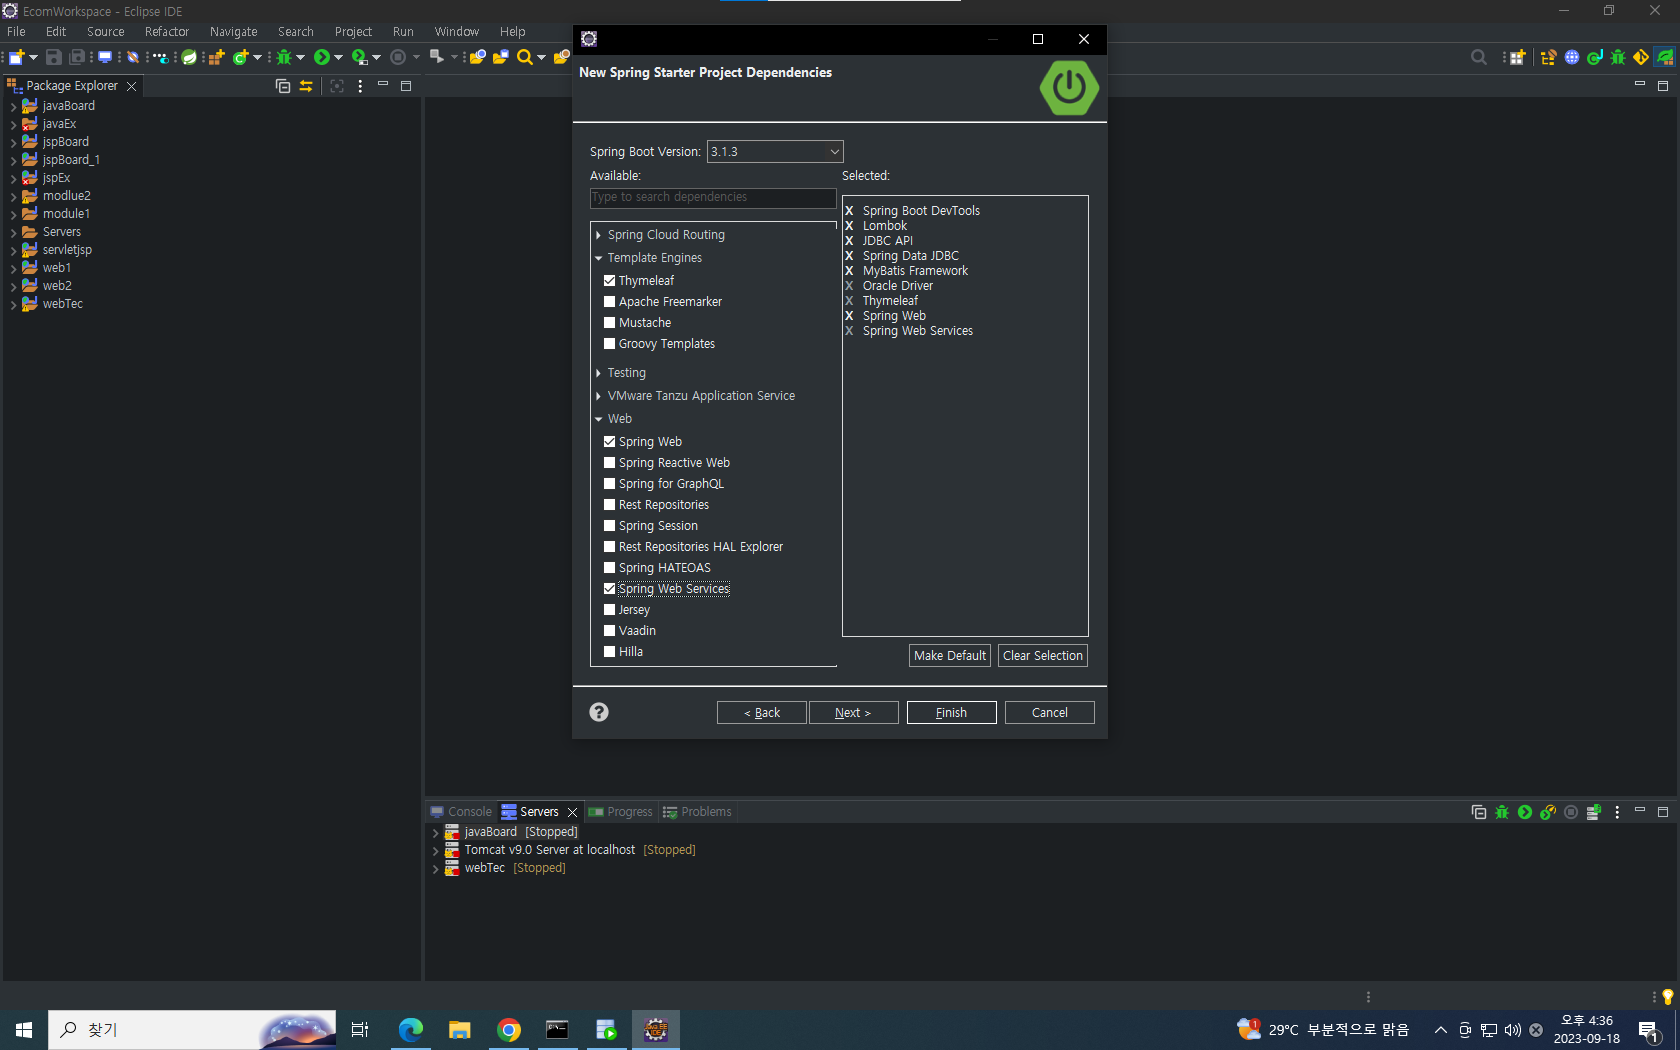Click the debug server icon in Servers view
Image resolution: width=1680 pixels, height=1050 pixels.
coord(1502,812)
